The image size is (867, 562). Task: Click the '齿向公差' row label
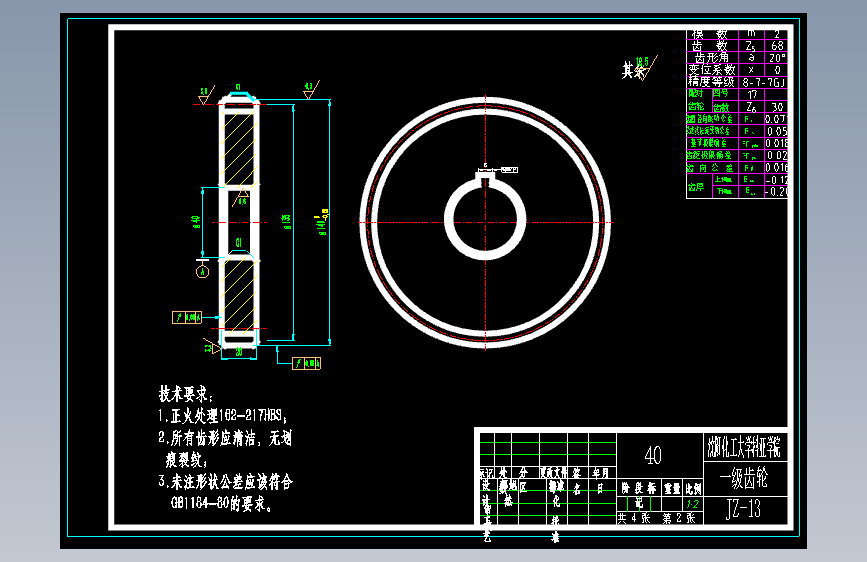tap(711, 168)
